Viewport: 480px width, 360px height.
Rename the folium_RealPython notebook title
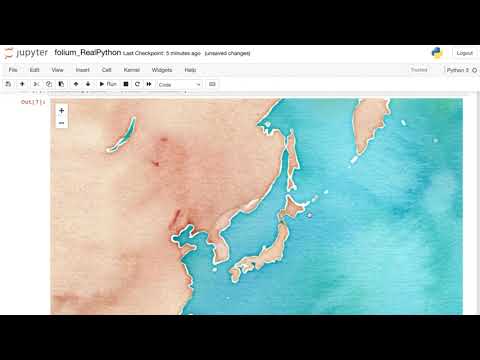(87, 53)
